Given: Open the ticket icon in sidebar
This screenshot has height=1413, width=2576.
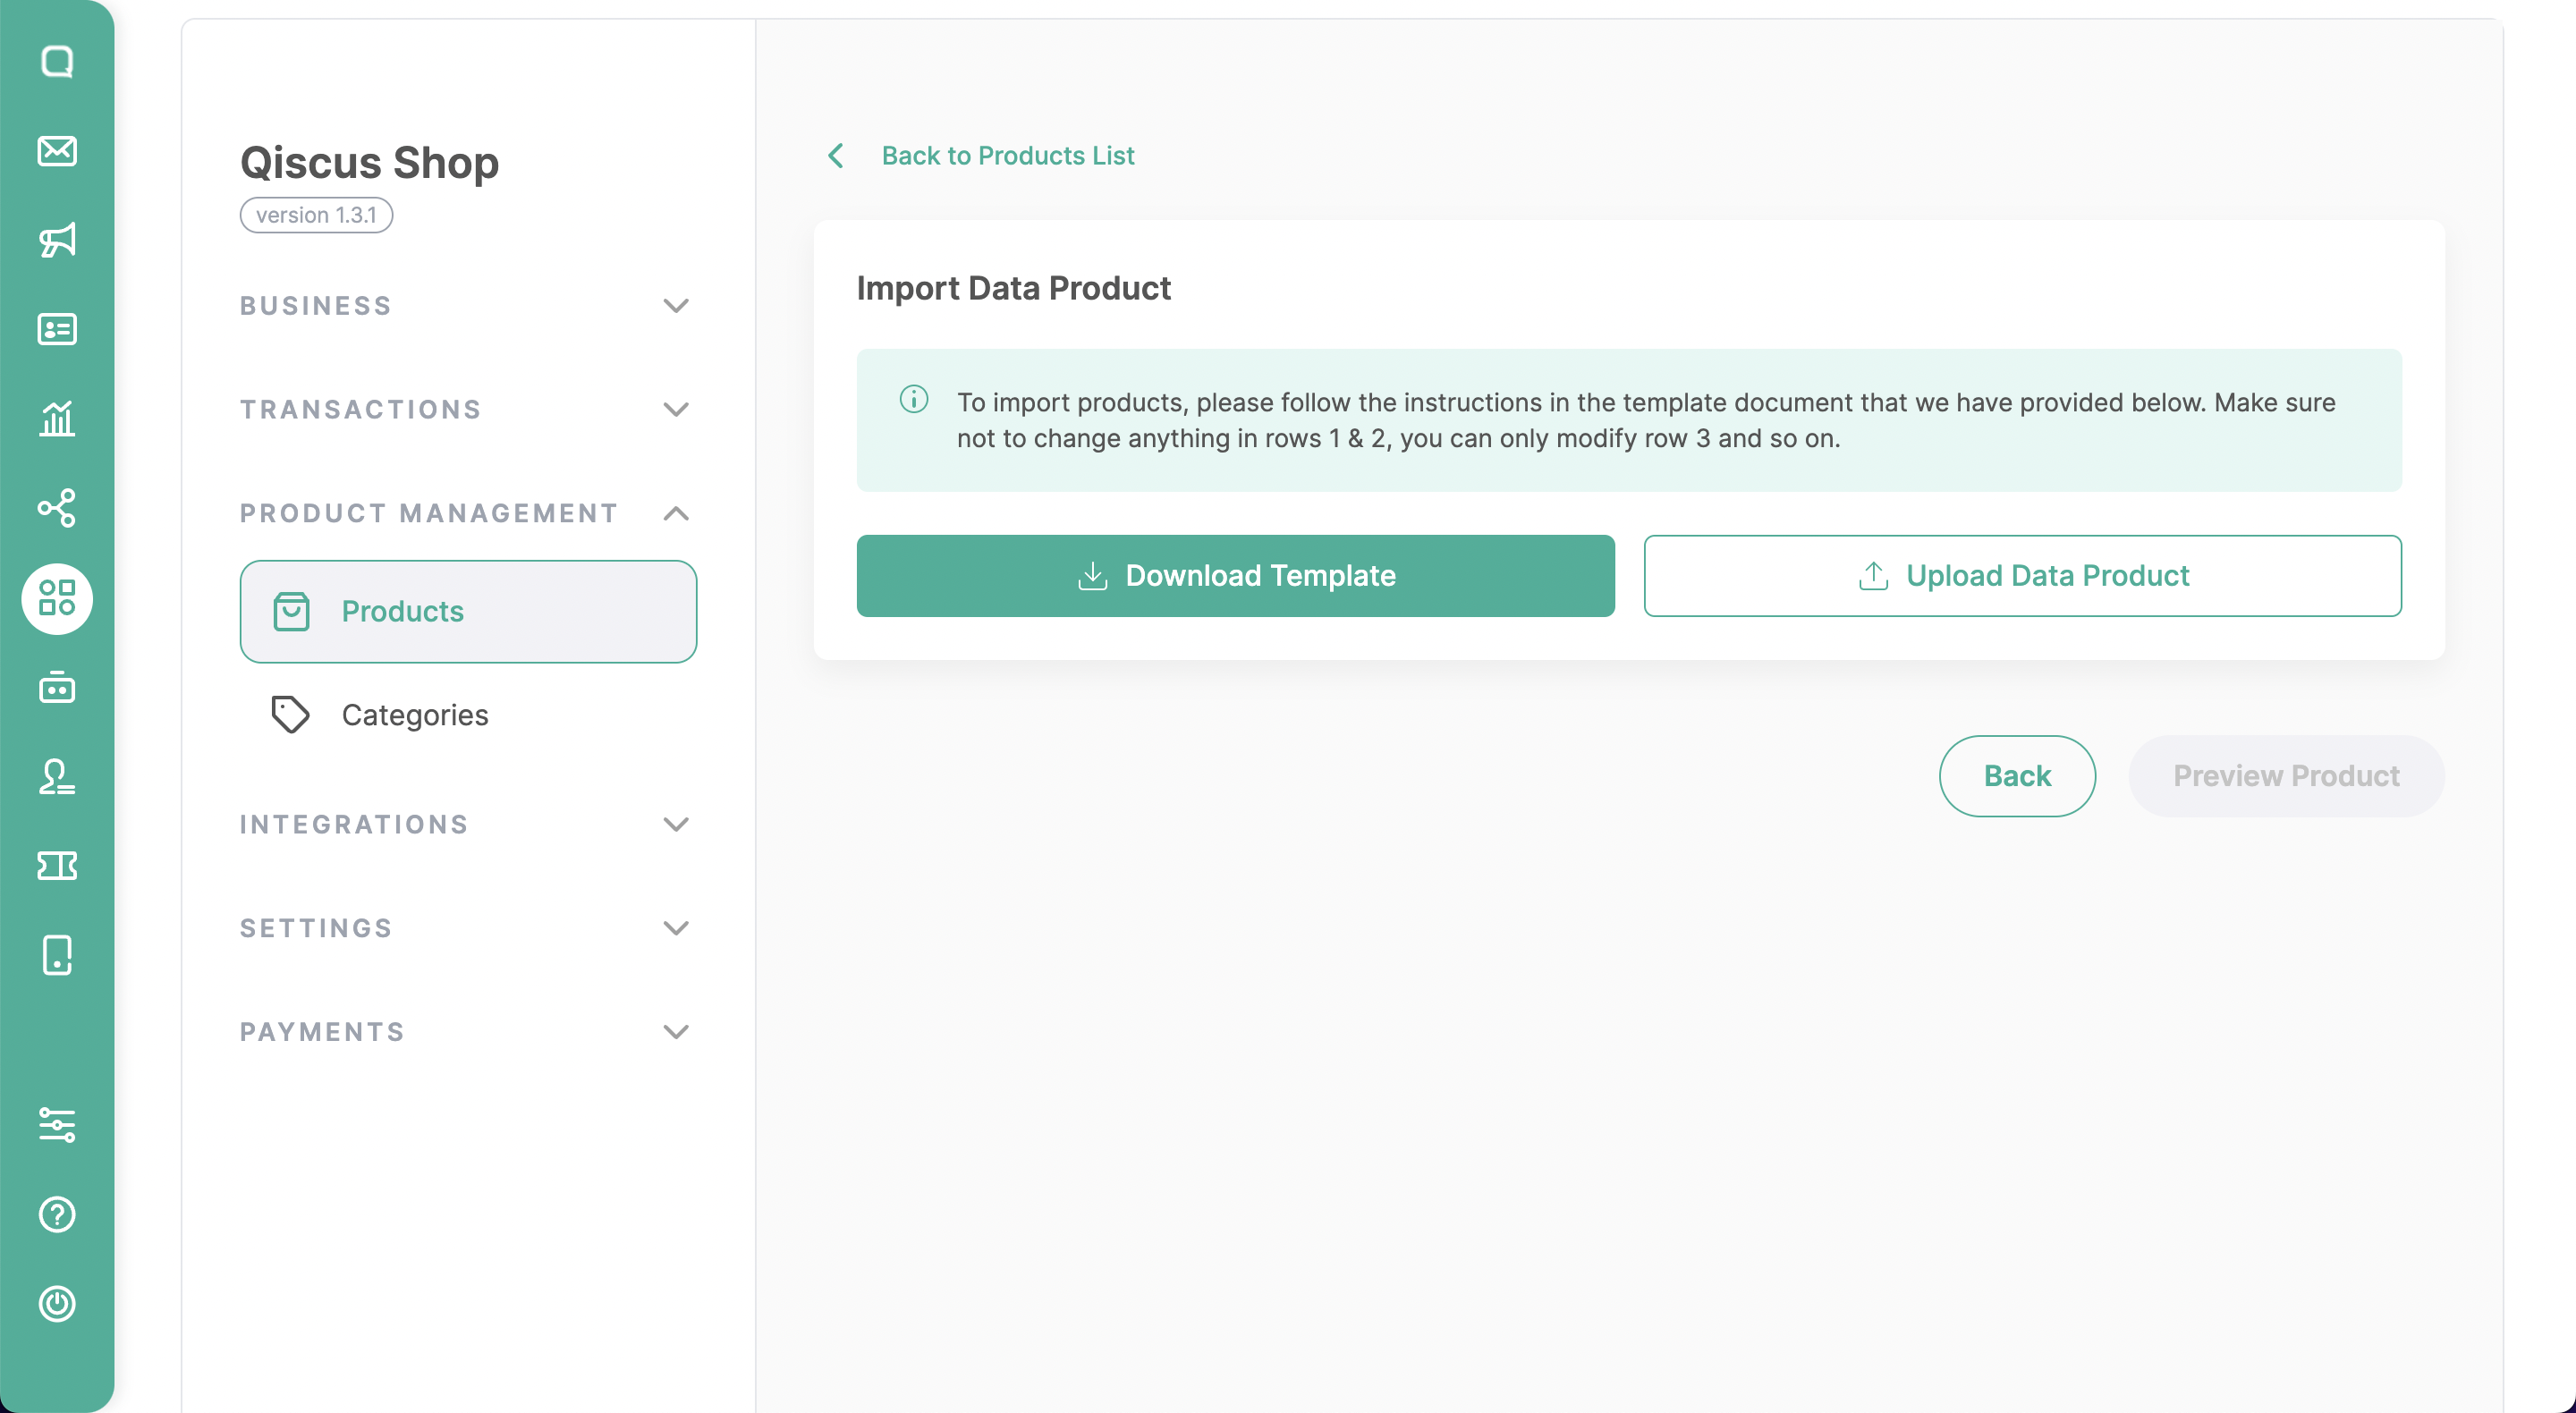Looking at the screenshot, I should point(57,866).
